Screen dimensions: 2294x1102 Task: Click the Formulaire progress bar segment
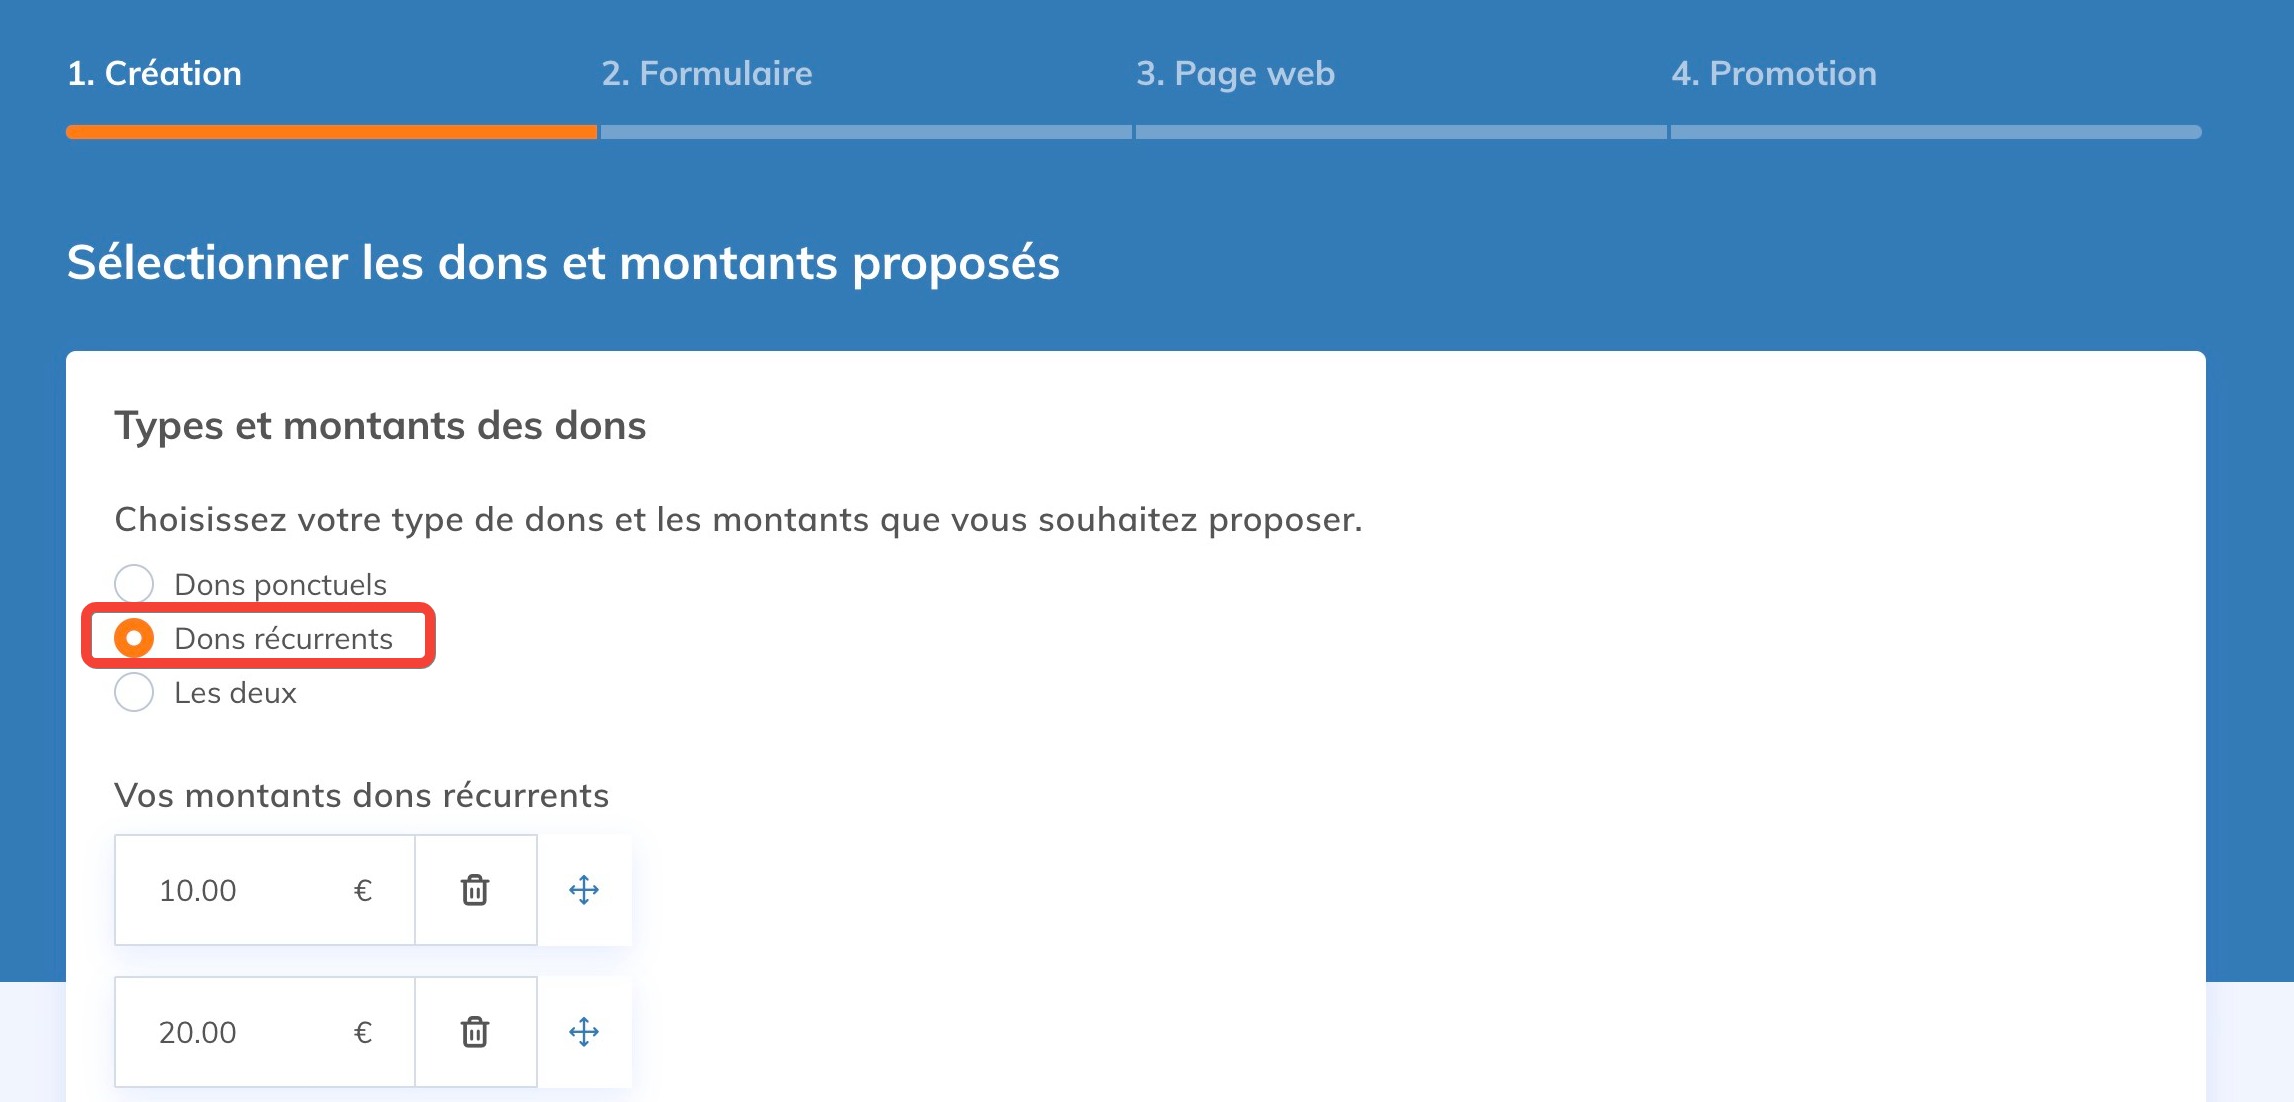tap(866, 132)
